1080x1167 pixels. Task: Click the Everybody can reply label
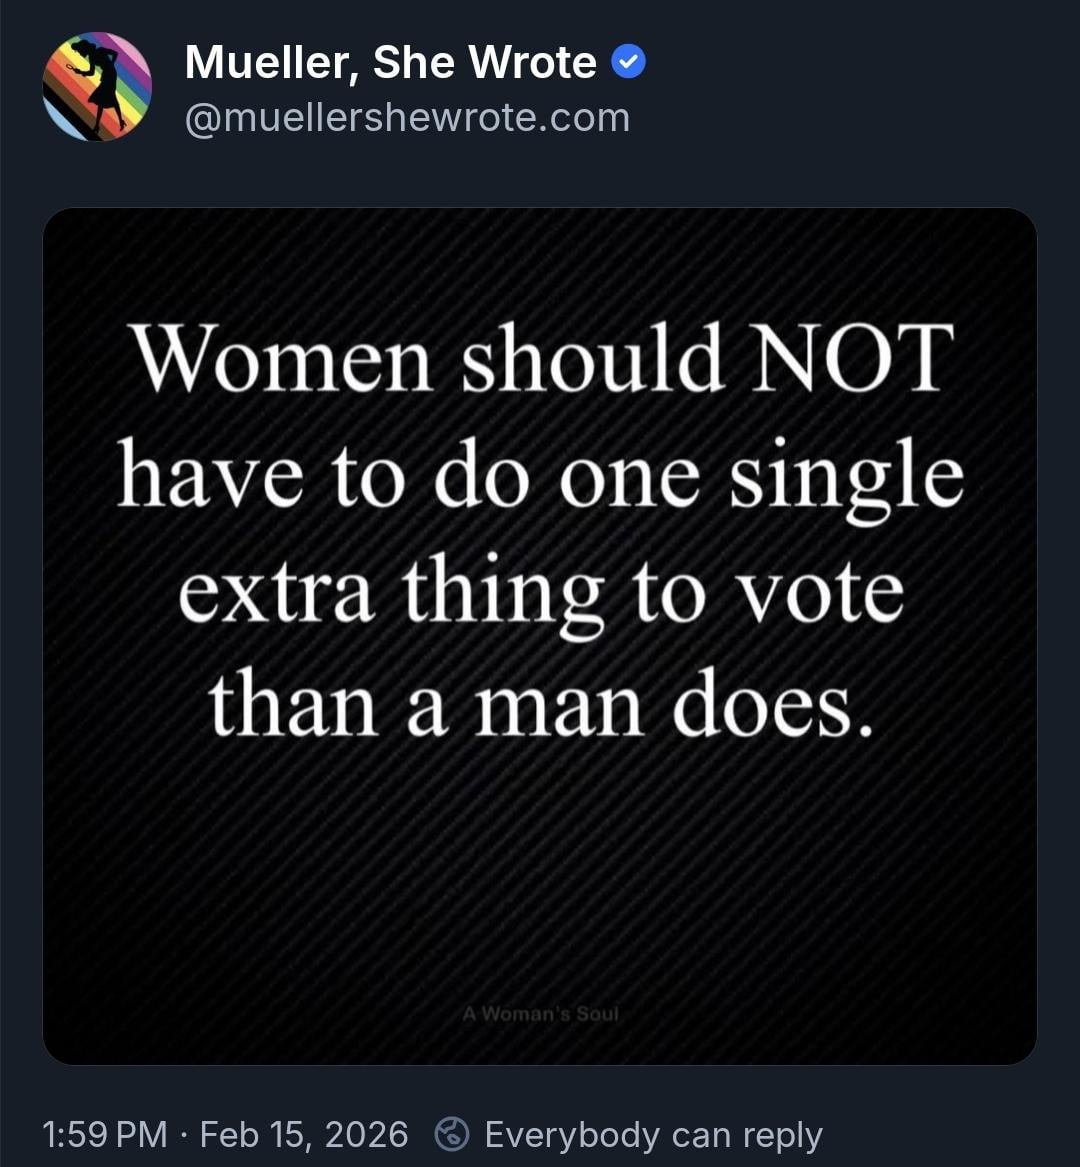[x=653, y=1134]
